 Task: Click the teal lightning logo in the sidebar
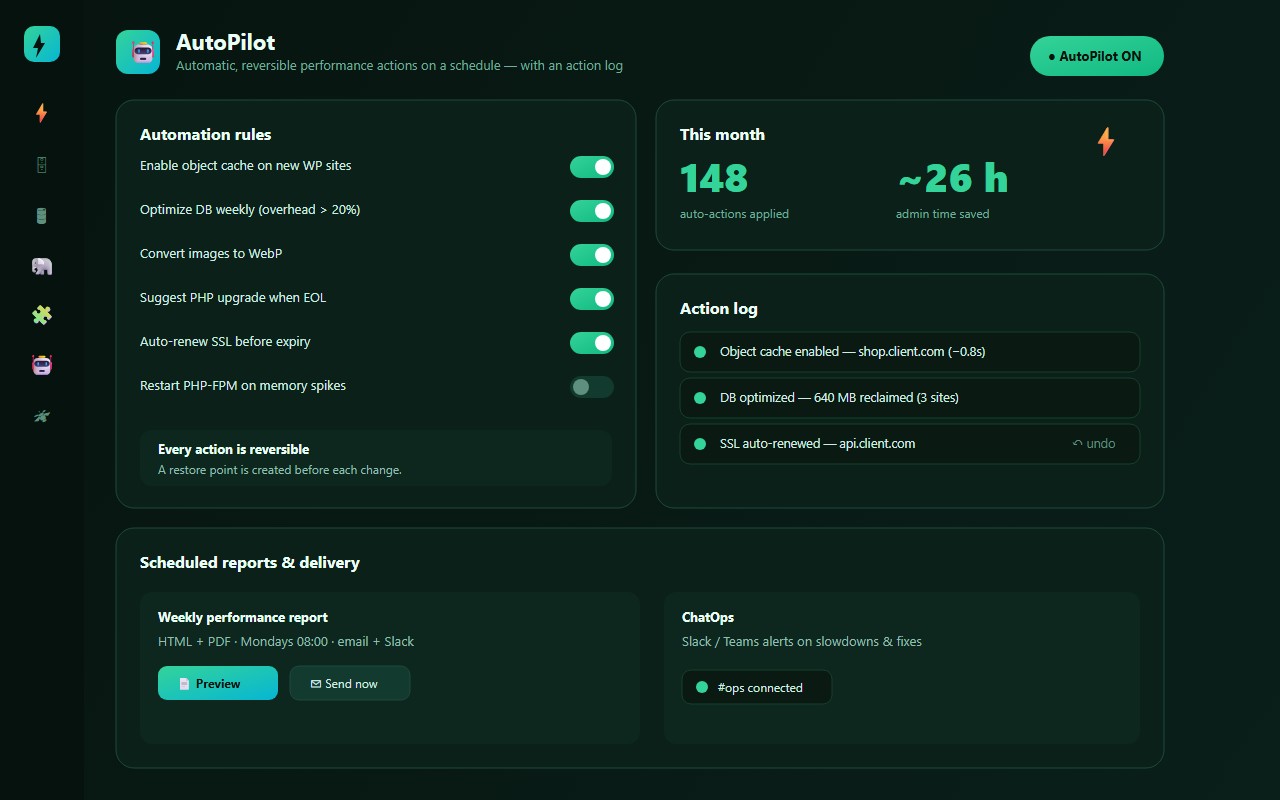coord(42,44)
